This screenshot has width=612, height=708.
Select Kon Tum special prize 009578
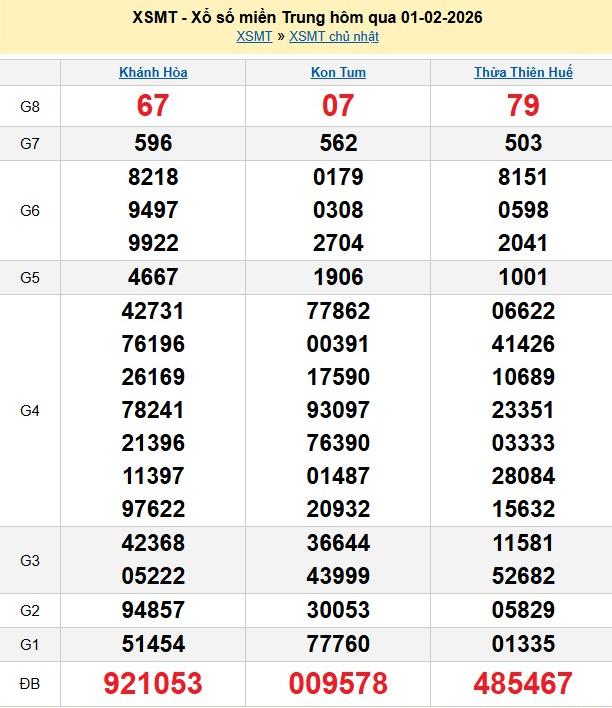pyautogui.click(x=338, y=684)
